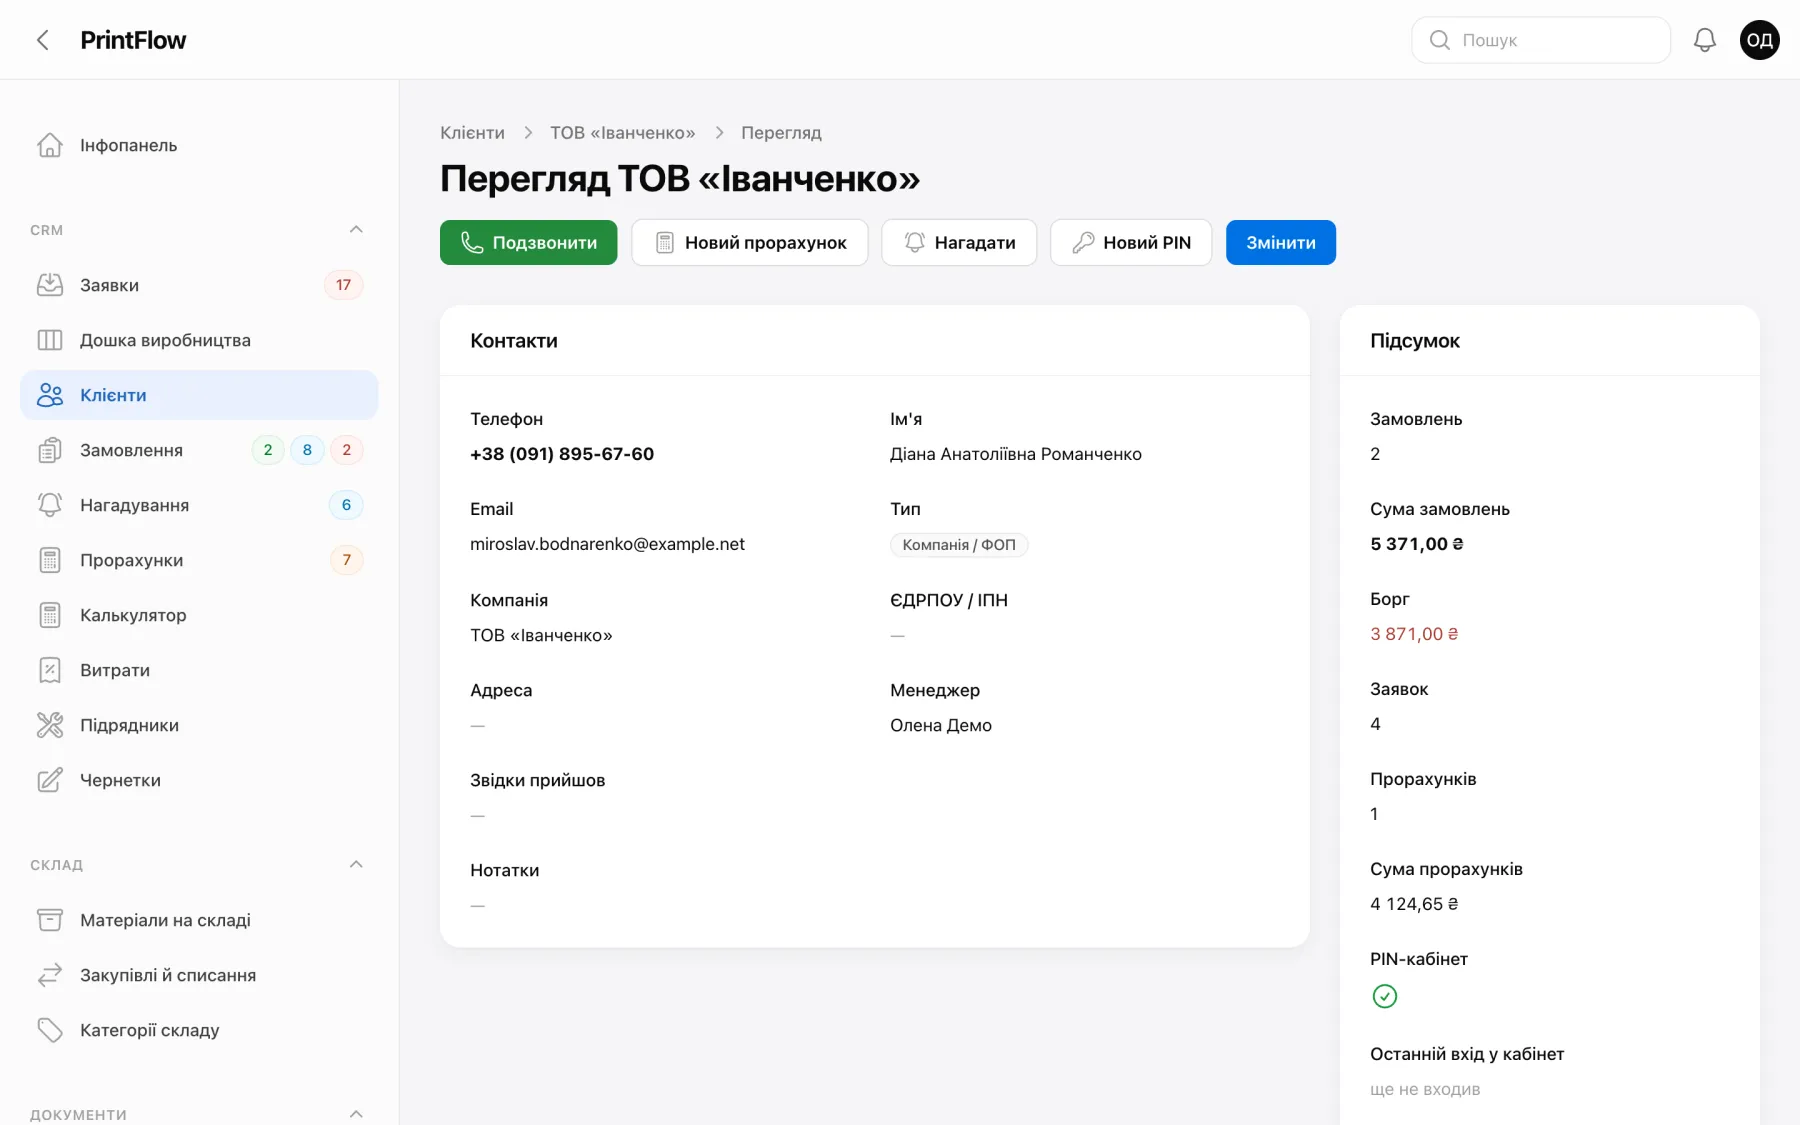Screen dimensions: 1800x1125
Task: Click the PrintFlow logo
Action: click(133, 40)
